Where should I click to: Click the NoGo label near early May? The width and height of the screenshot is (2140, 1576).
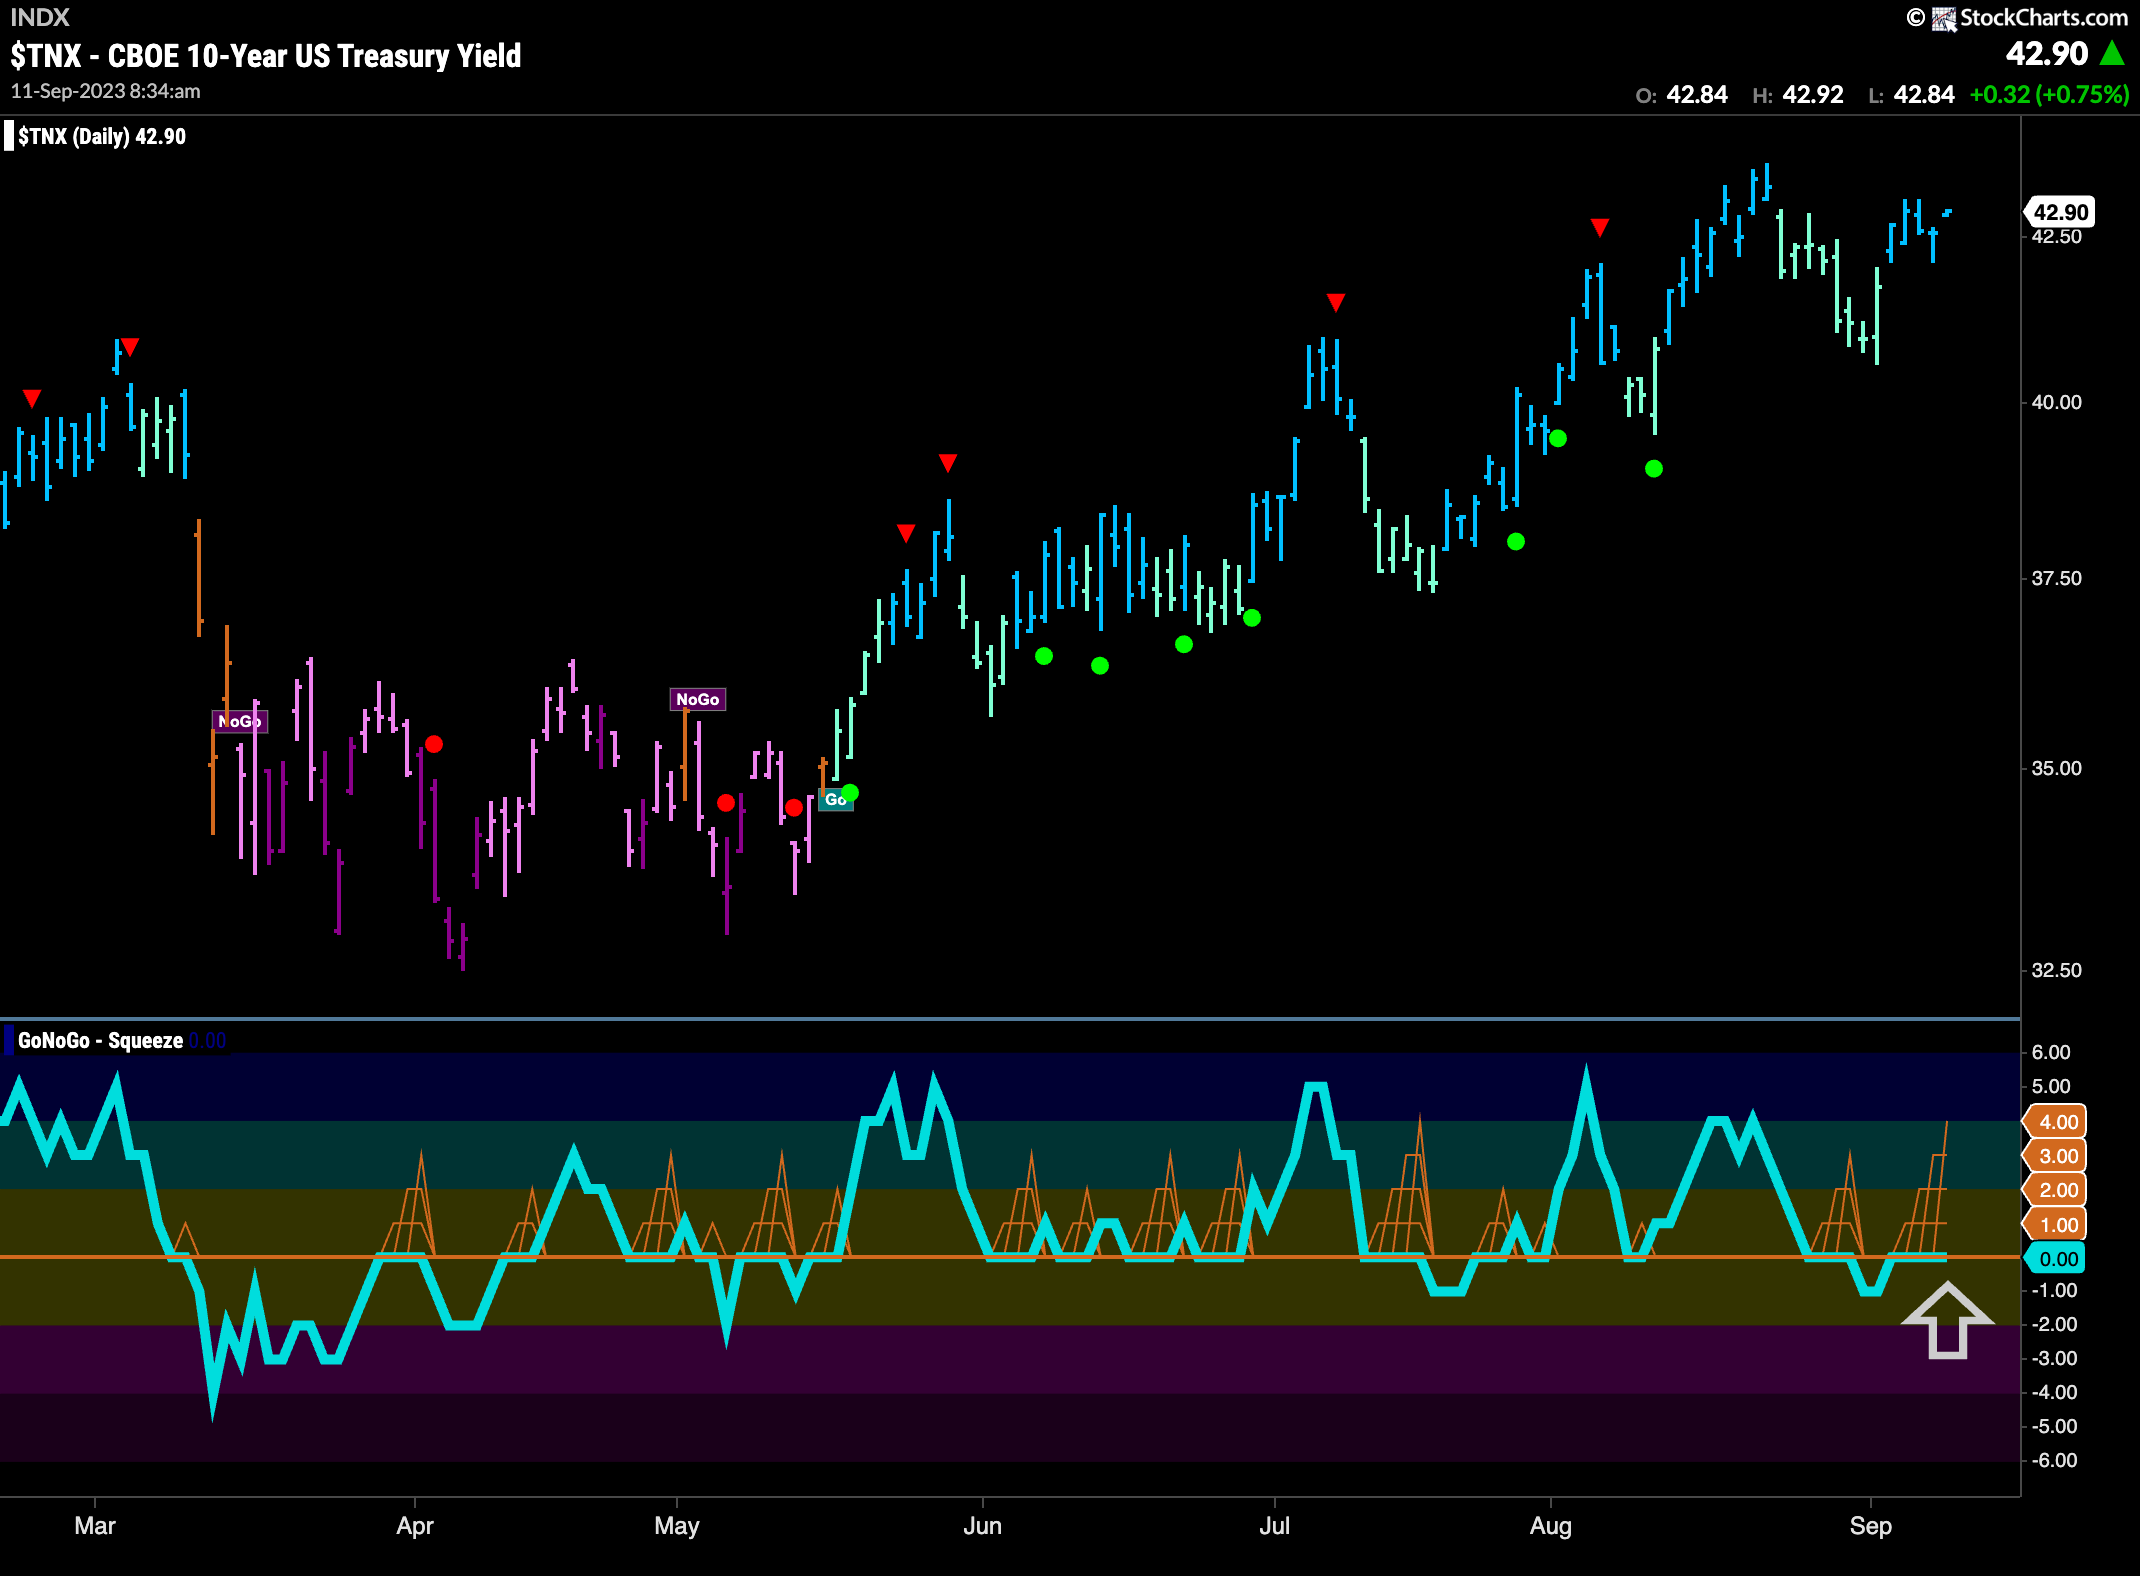click(x=698, y=700)
